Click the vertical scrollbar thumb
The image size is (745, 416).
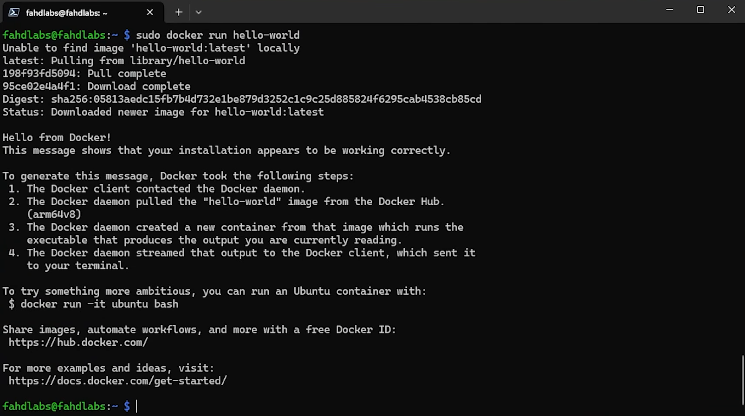(741, 383)
